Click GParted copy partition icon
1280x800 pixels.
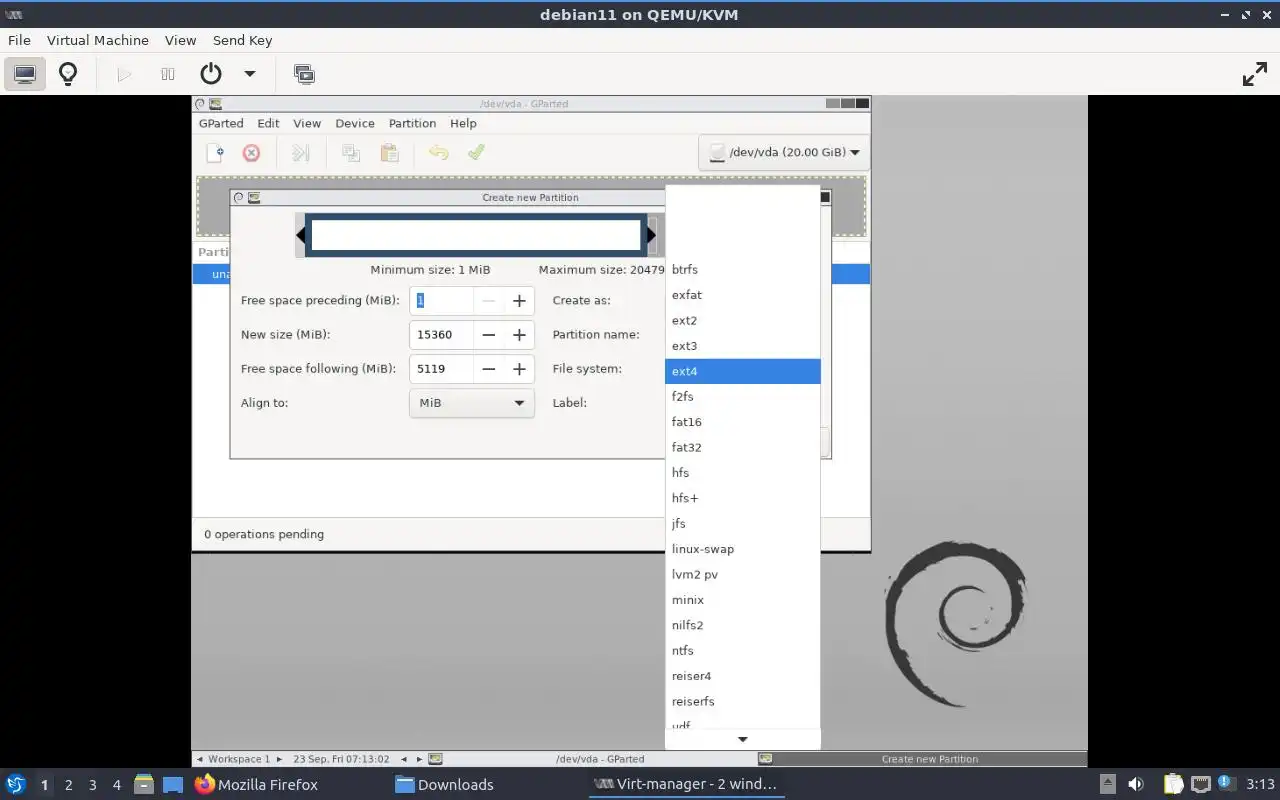[x=351, y=153]
